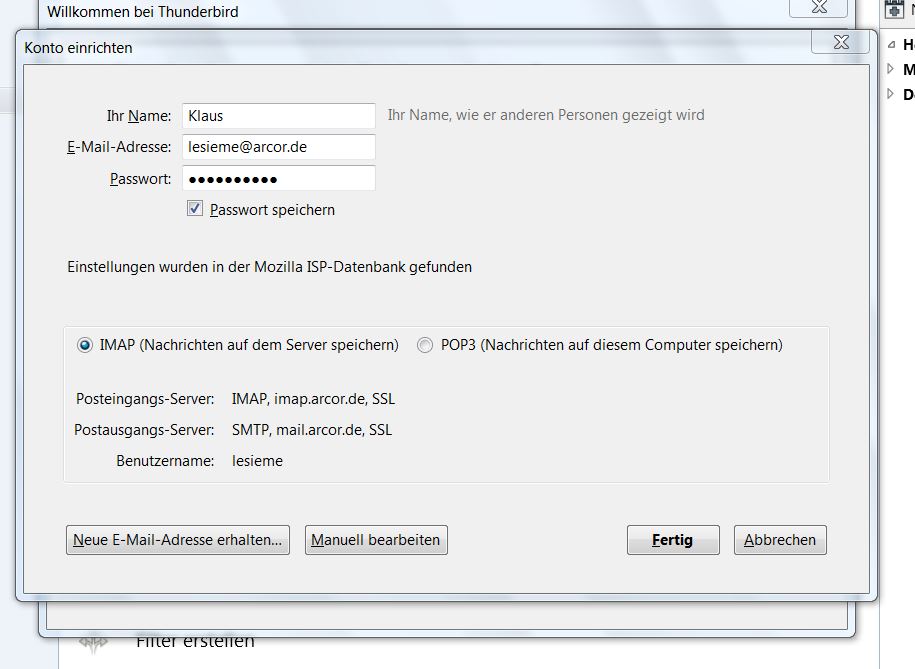Click the Ihr Name input field

click(278, 116)
